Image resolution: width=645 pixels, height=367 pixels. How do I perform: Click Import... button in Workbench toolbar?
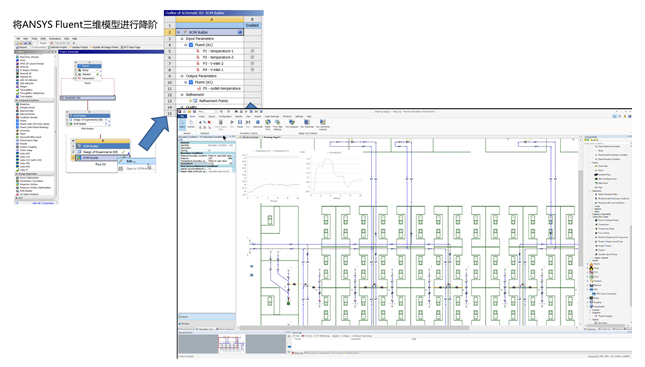(22, 47)
